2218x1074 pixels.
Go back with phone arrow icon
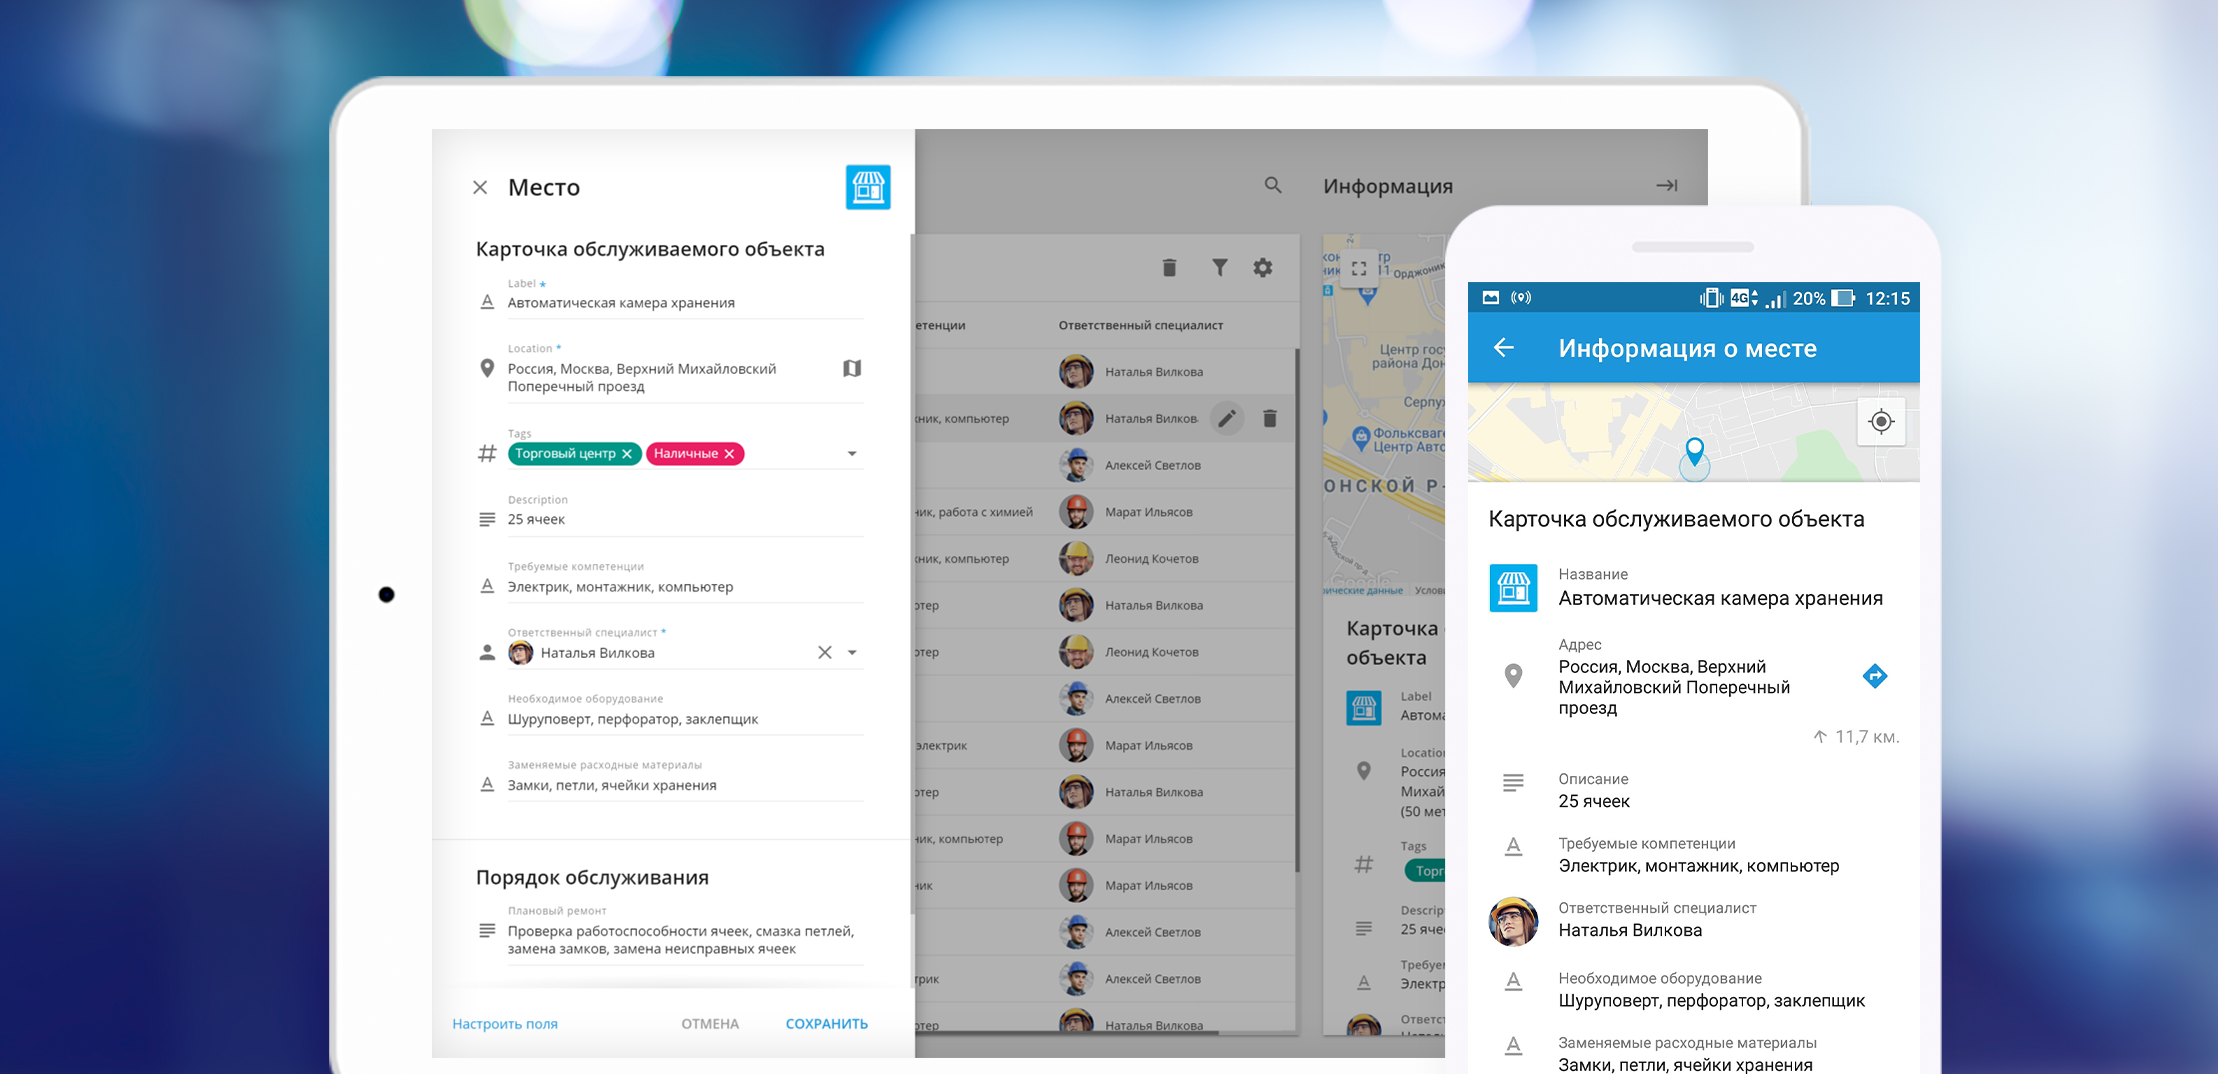click(1504, 348)
